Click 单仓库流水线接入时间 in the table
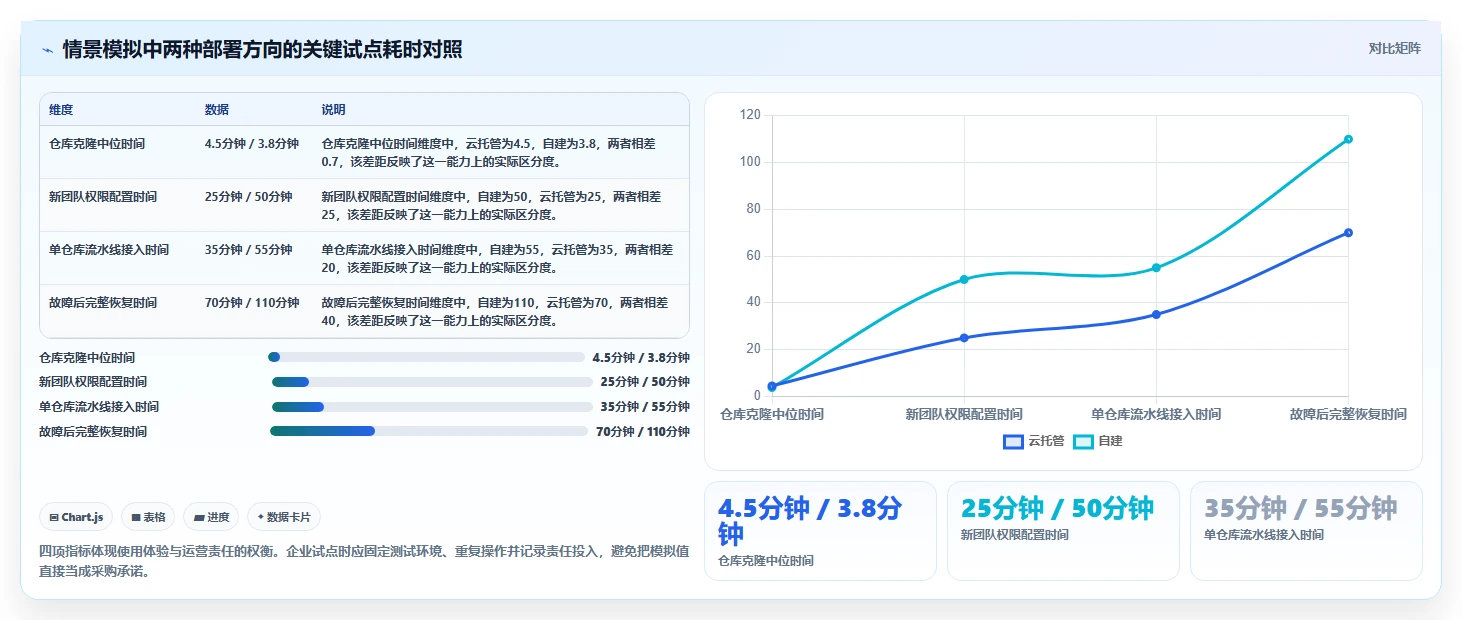Screen dimensions: 1462x620 click(109, 250)
